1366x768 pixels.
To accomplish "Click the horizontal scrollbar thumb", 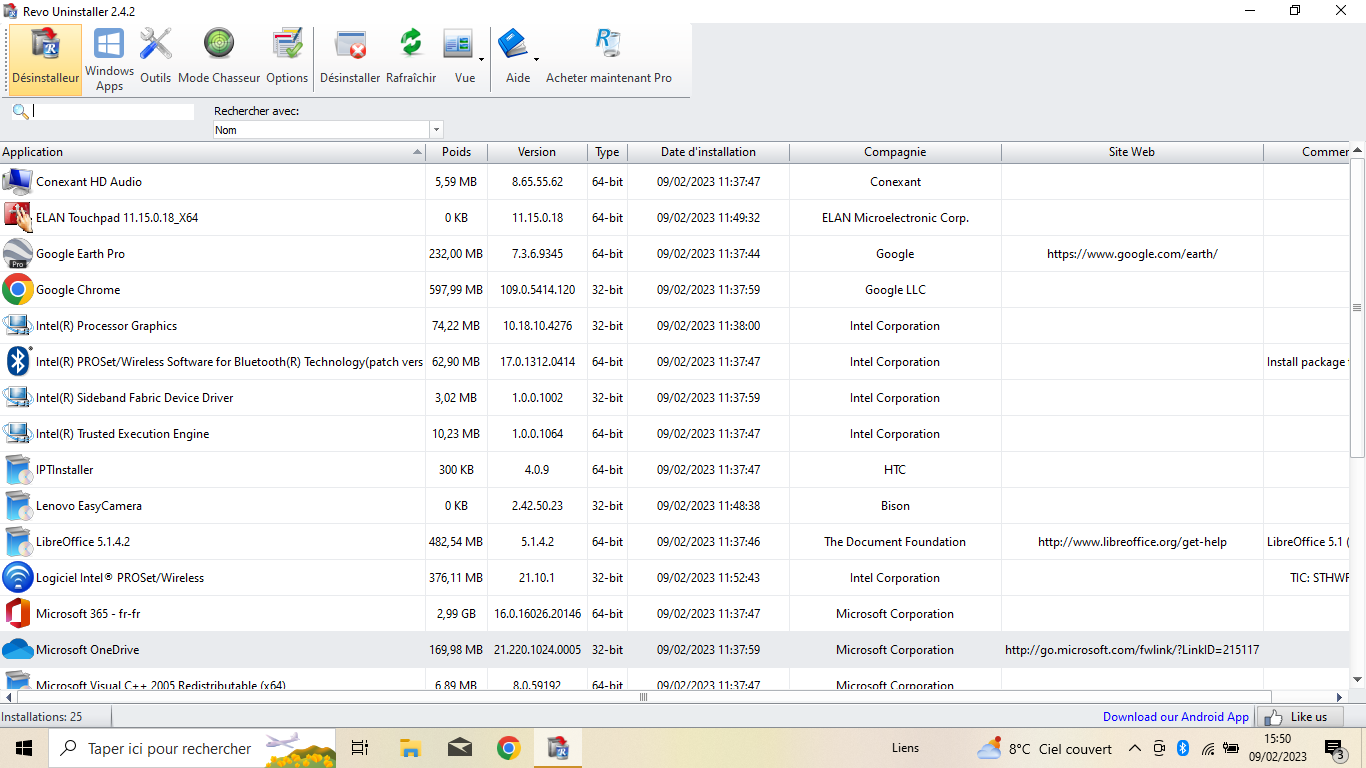I will [643, 697].
